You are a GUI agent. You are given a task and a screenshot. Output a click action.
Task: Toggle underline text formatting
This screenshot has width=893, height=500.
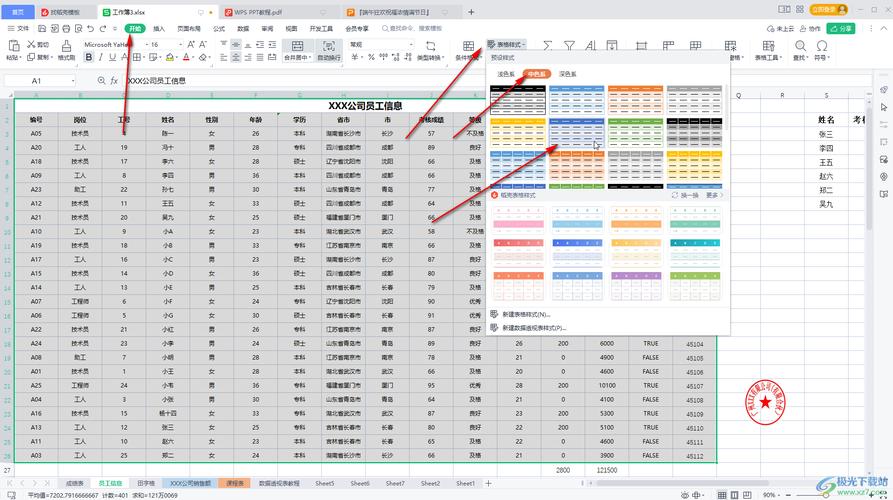pos(114,58)
